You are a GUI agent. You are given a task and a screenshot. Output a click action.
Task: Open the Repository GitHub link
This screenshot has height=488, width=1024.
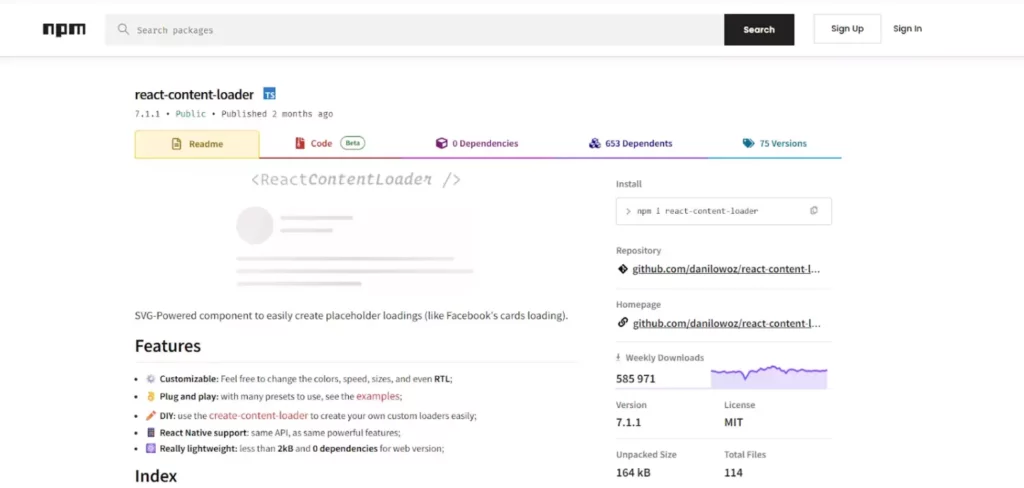point(726,269)
